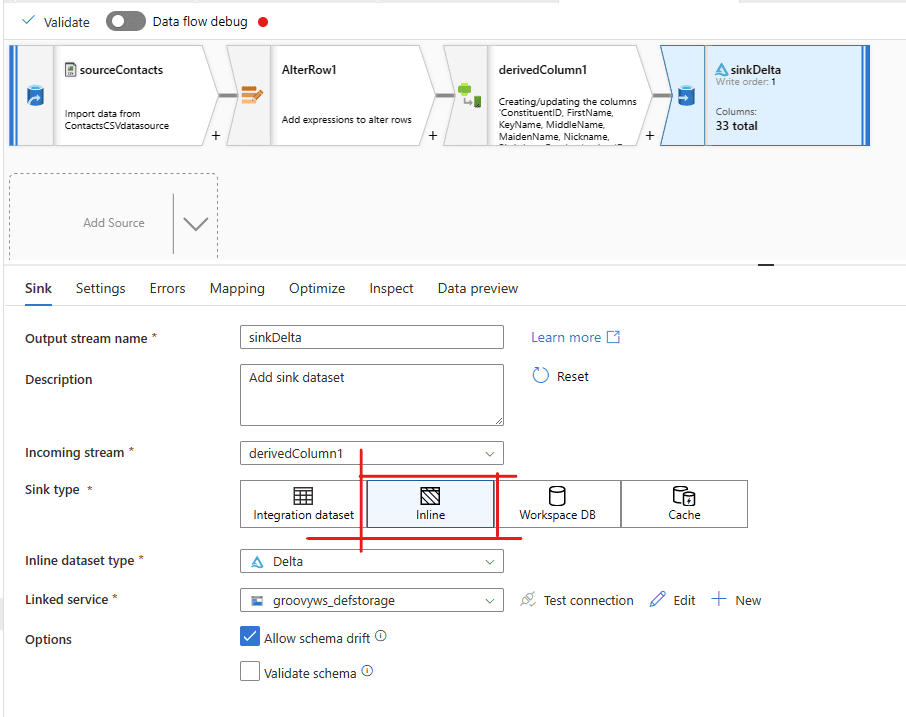The image size is (906, 717).
Task: Open the Incoming stream dropdown
Action: coord(372,453)
